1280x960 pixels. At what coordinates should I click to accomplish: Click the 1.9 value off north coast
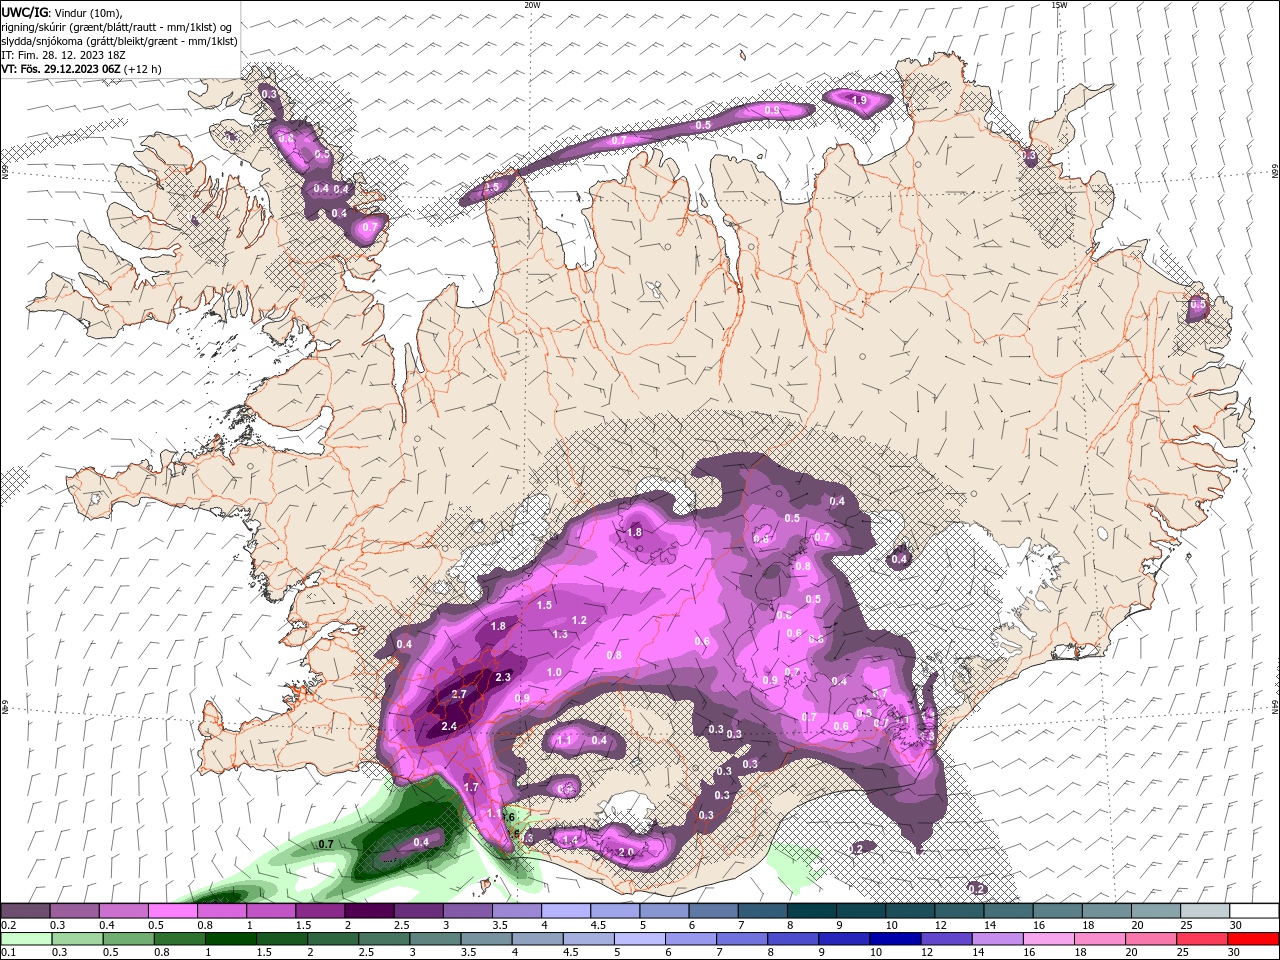(859, 100)
